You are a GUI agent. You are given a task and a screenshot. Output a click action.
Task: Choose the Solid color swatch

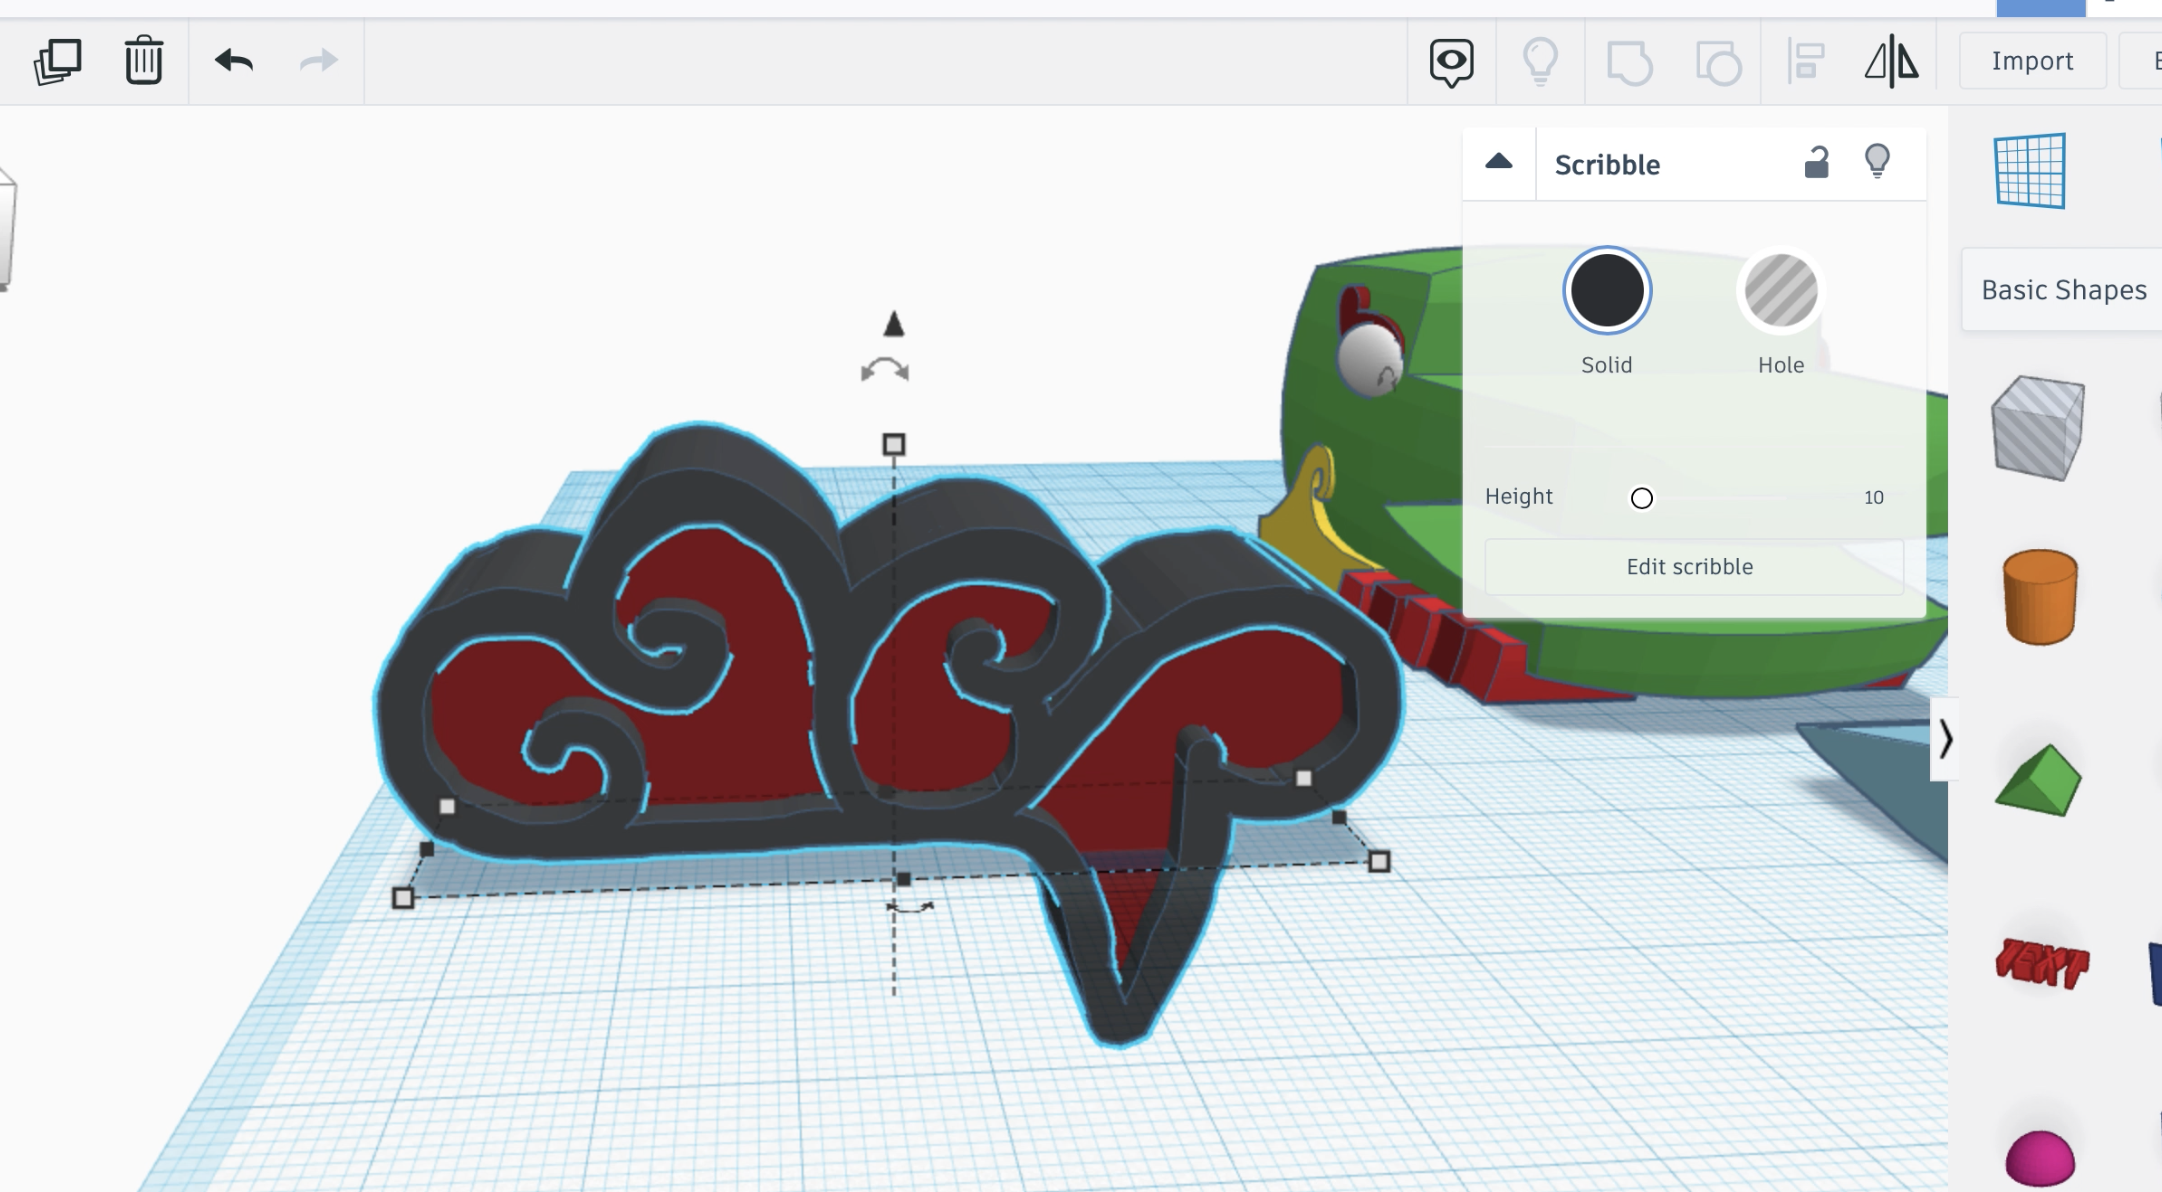click(1607, 291)
